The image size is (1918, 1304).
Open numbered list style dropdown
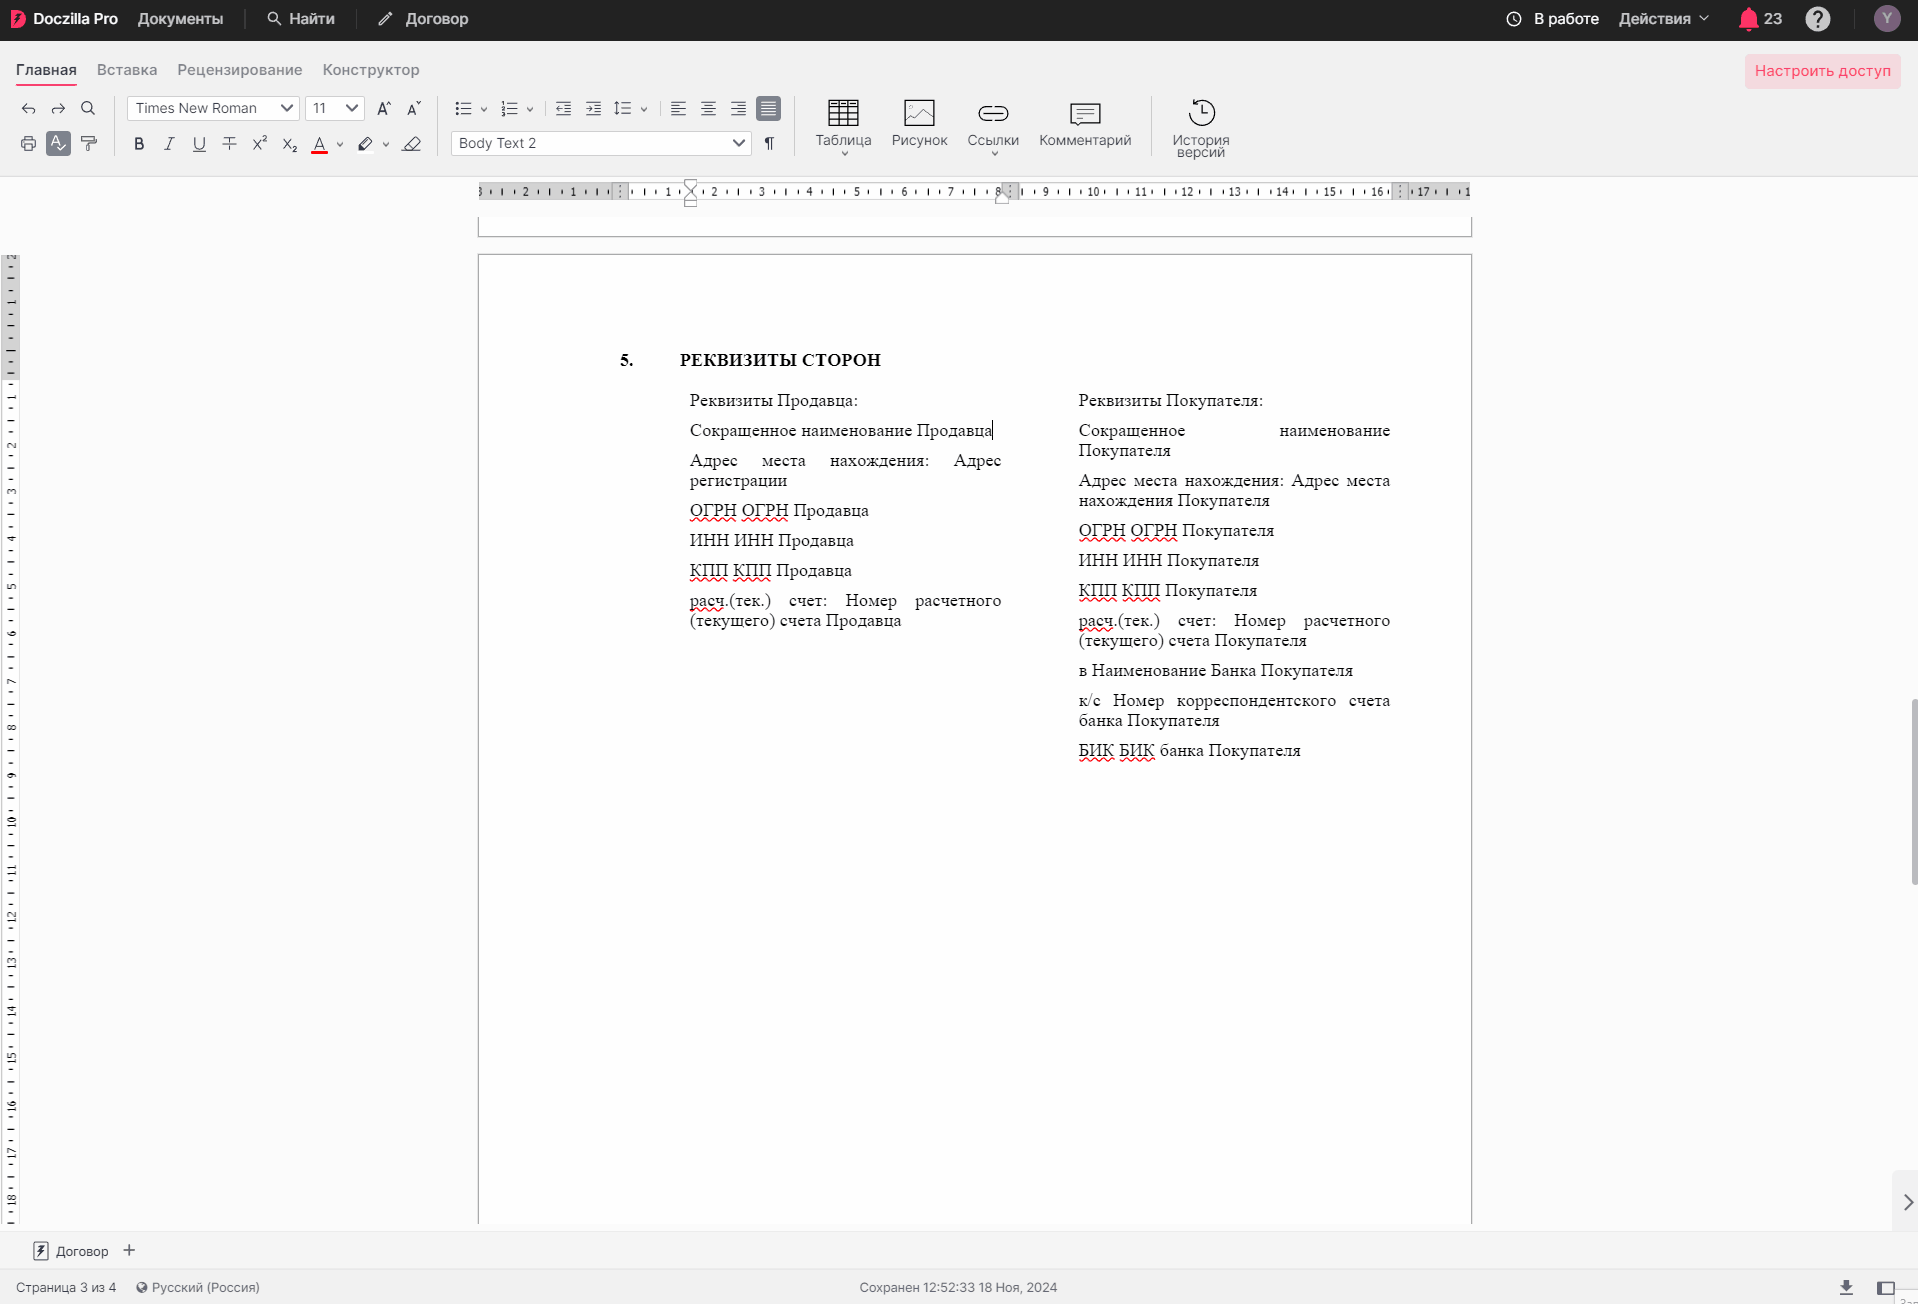530,109
